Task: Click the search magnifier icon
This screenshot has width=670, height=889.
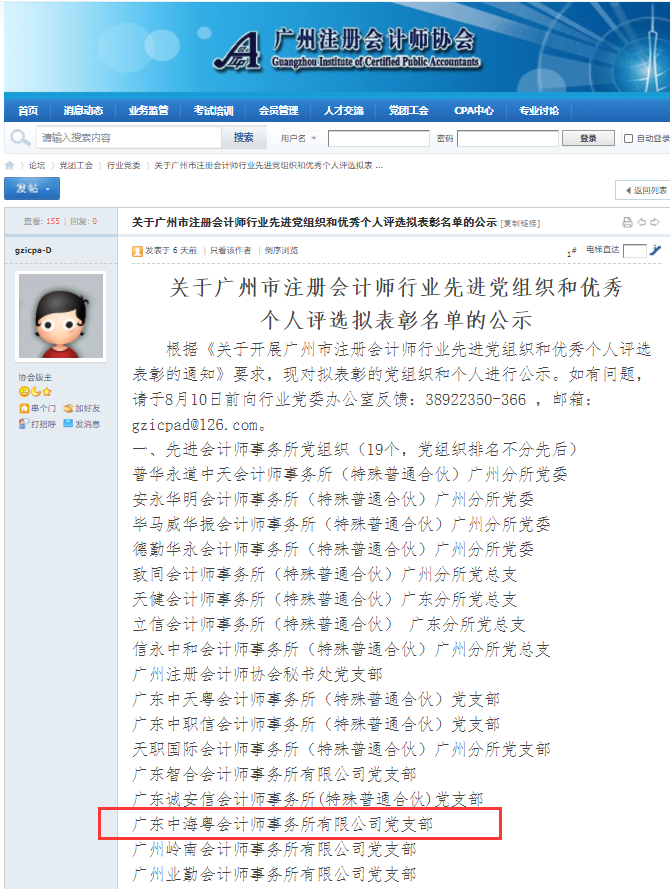Action: pos(20,138)
